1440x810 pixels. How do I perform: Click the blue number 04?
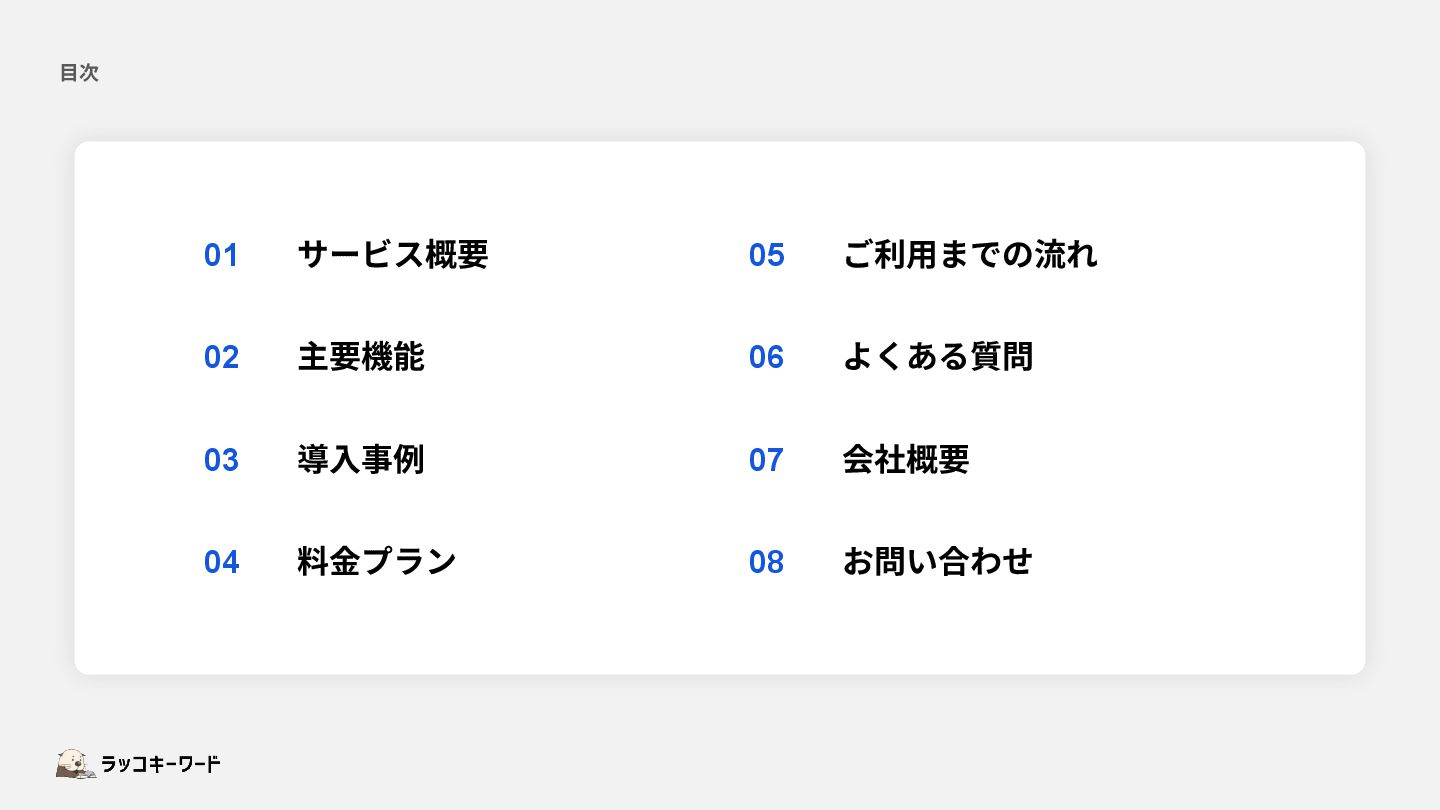(x=221, y=562)
